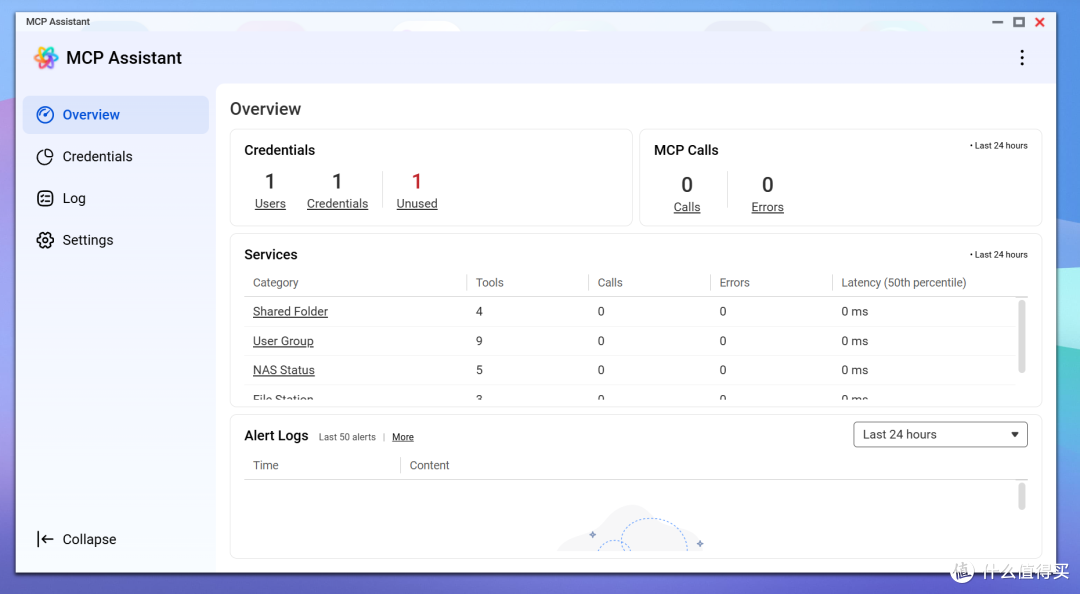Screen dimensions: 1080x594
Task: Open the Settings sidebar page
Action: point(116,240)
